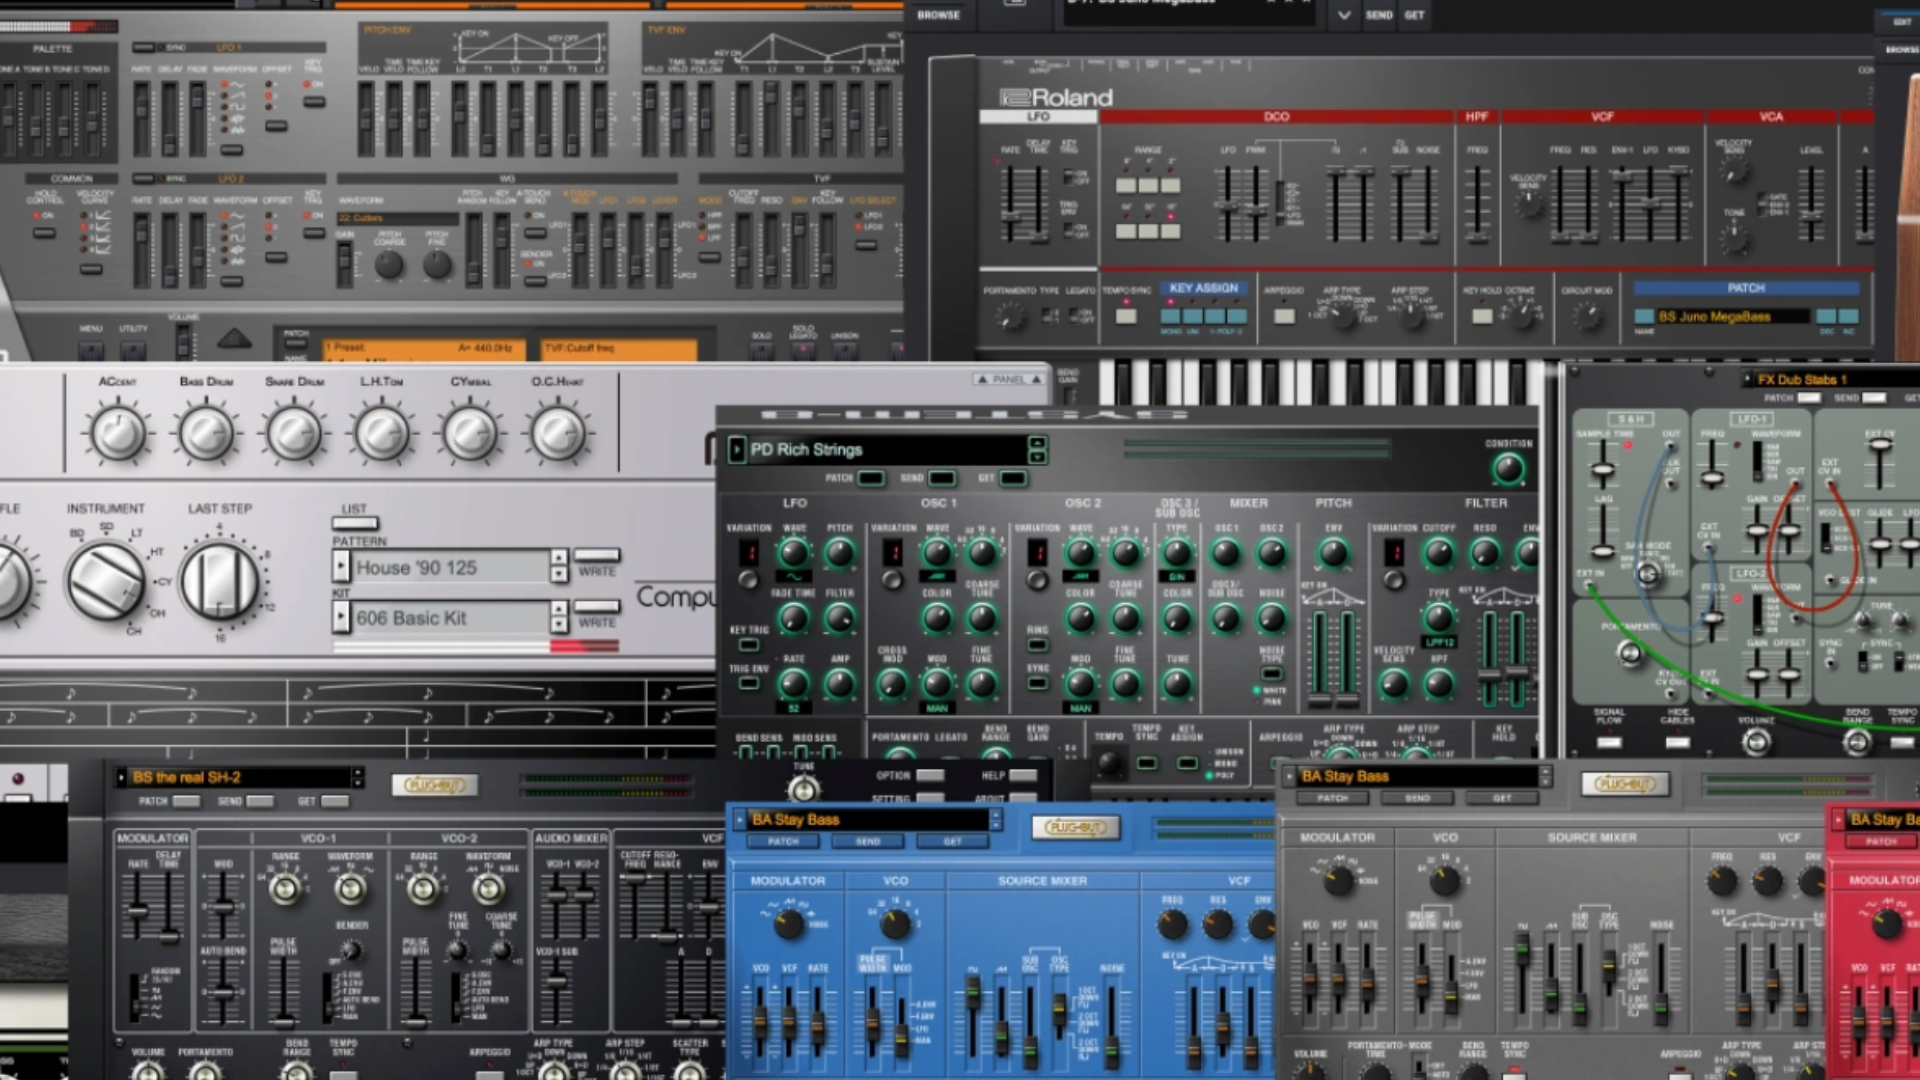Click the Condition knob in the PD Rich Strings window
1920x1080 pixels.
[1508, 468]
